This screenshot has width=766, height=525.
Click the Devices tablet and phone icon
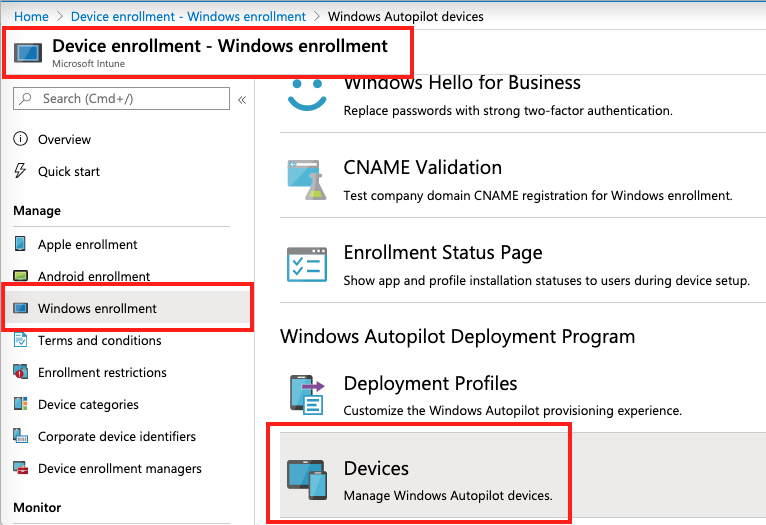(x=307, y=480)
